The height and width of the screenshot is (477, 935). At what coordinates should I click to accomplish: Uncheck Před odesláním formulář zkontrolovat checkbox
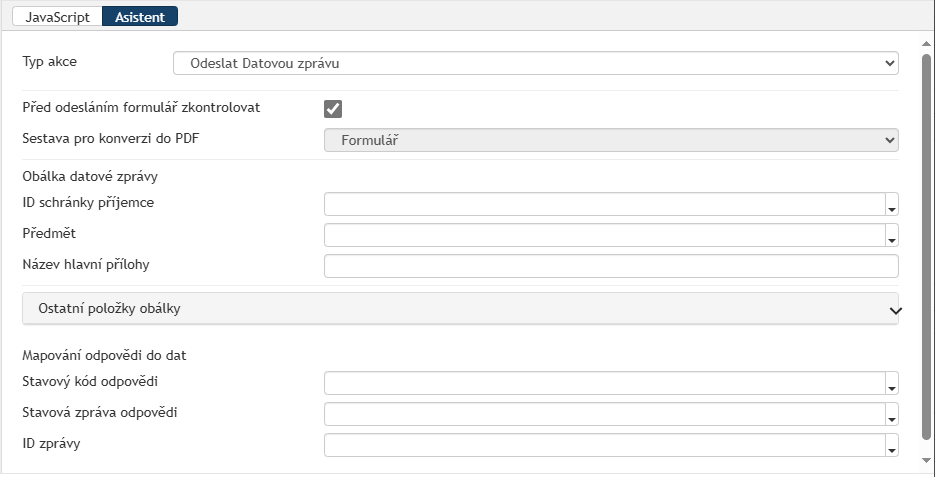click(x=333, y=109)
